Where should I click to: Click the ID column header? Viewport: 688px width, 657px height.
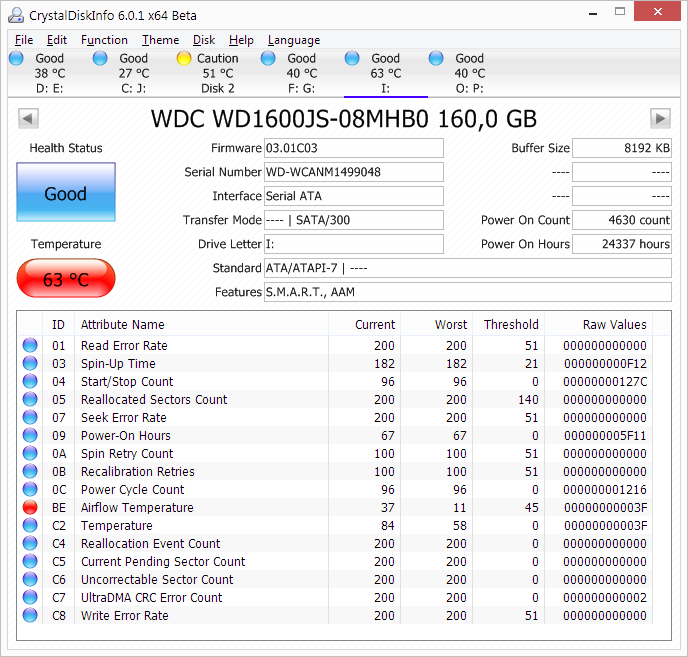point(58,324)
